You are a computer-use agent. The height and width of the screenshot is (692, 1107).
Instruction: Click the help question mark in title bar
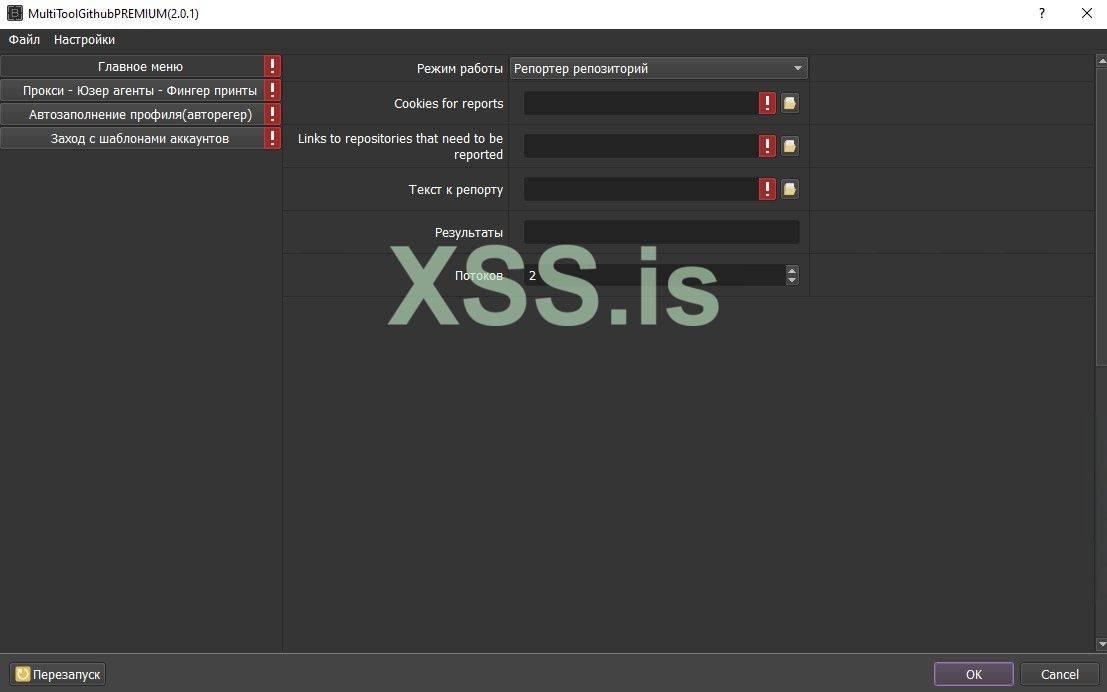pos(1042,13)
